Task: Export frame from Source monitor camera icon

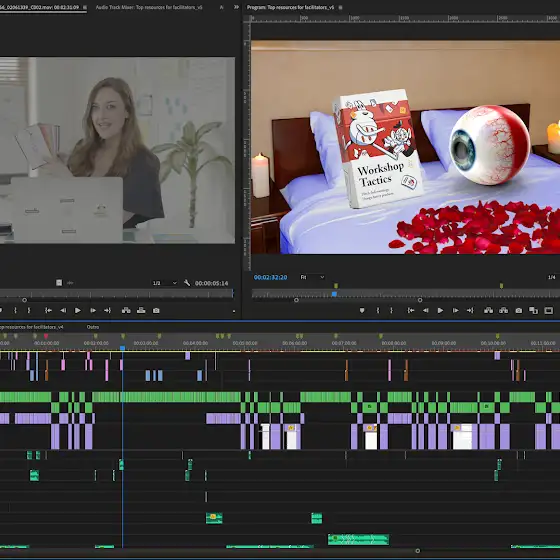Action: click(156, 311)
